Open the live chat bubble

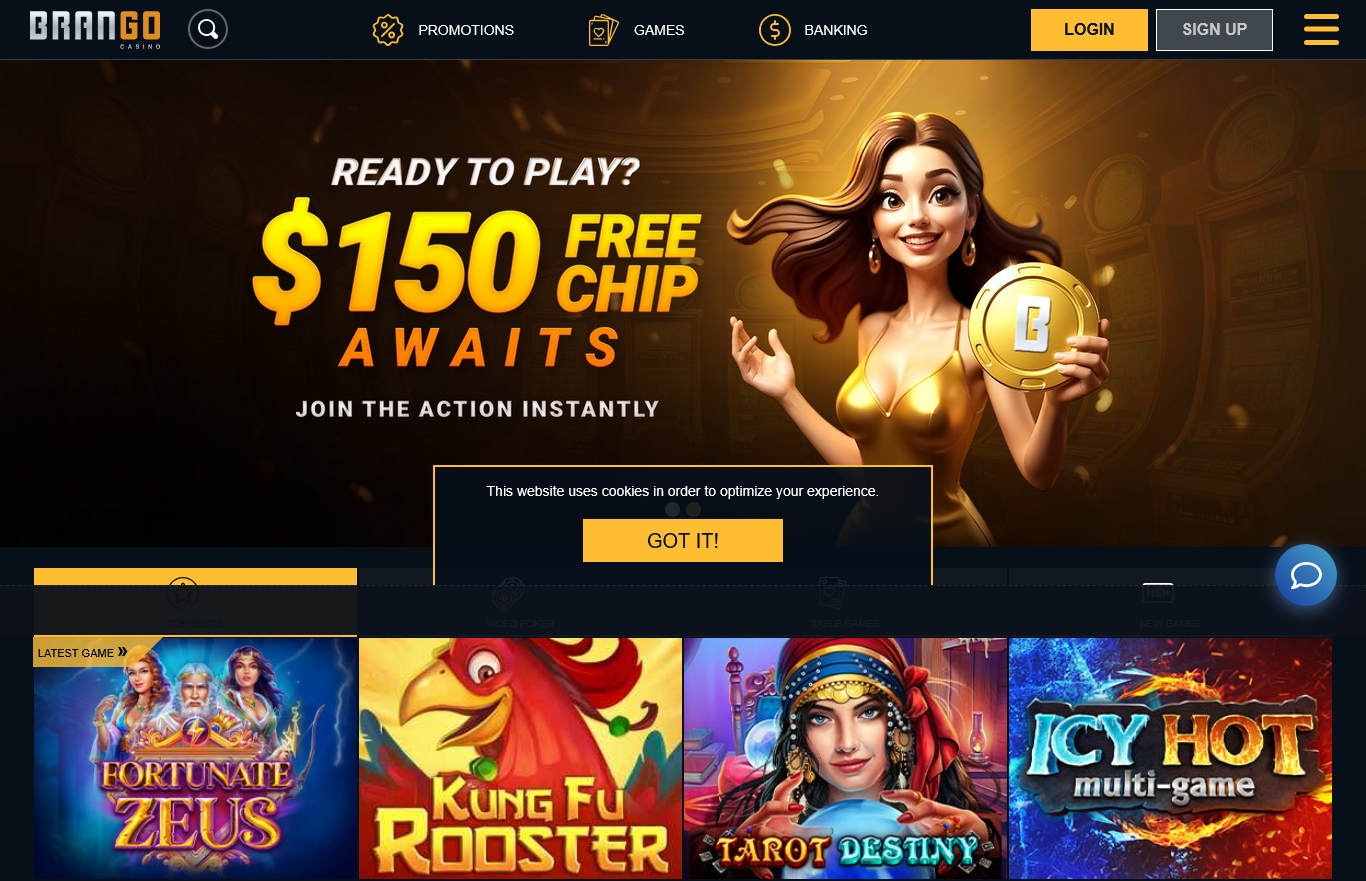(1306, 575)
